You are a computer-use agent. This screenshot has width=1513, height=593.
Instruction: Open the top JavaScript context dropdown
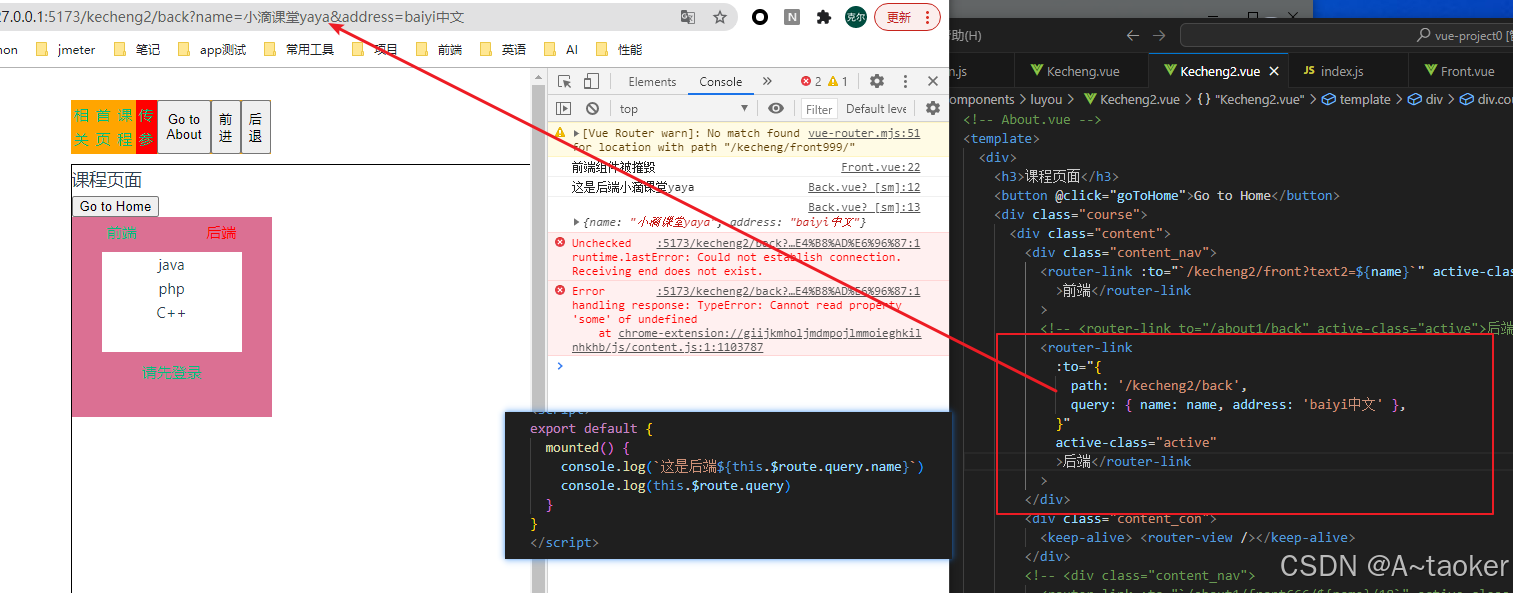tap(684, 109)
